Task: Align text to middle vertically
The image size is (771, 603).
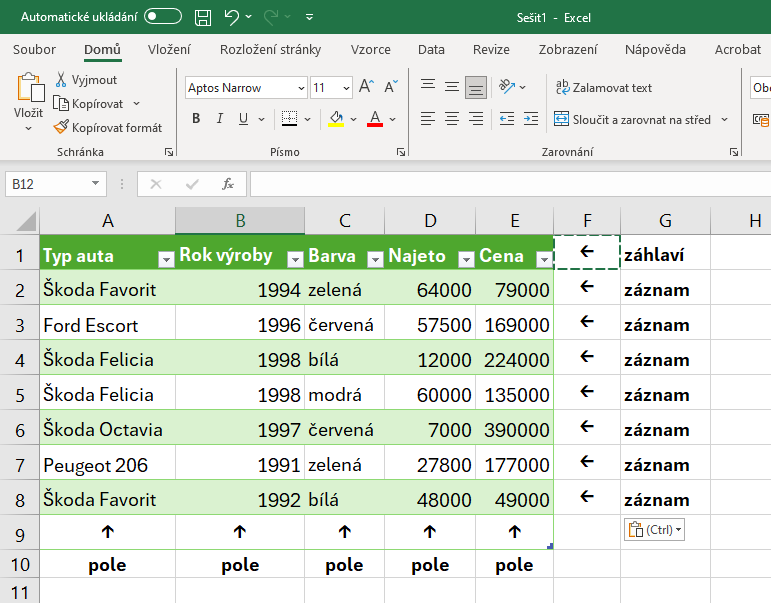Action: coord(451,87)
